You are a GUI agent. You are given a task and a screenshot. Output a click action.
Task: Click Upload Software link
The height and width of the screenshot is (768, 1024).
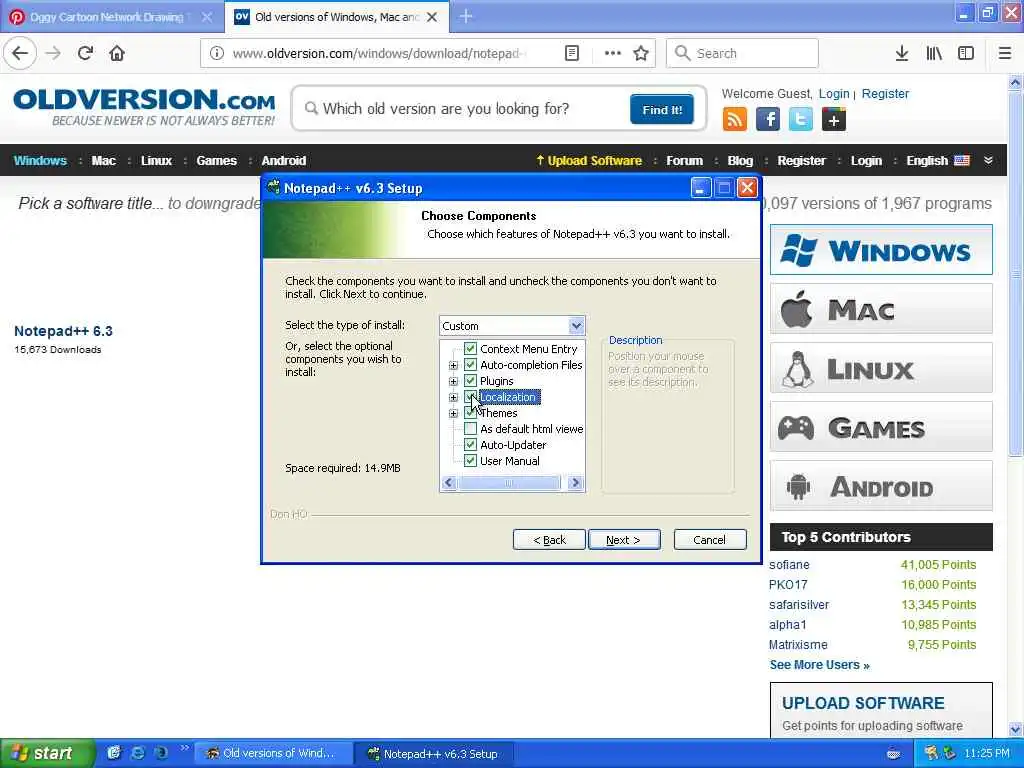[588, 160]
